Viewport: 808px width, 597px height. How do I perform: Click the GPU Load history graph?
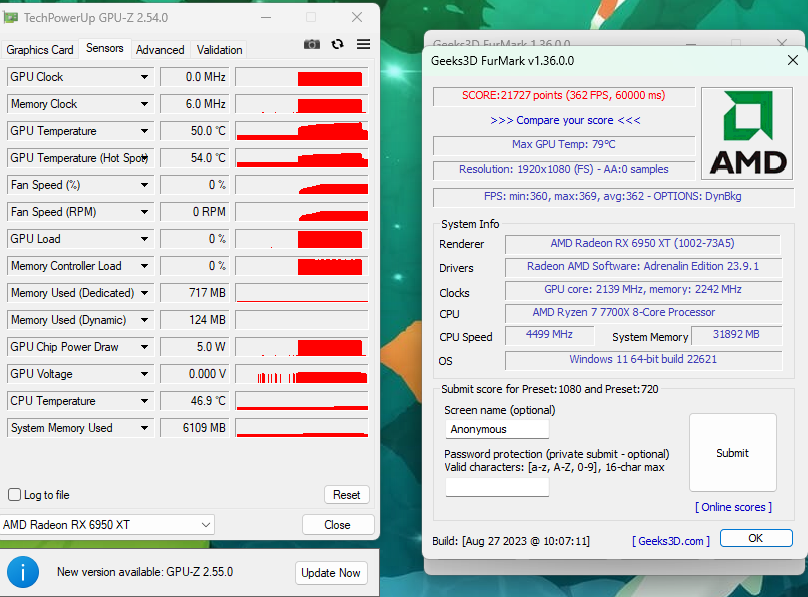pyautogui.click(x=302, y=239)
